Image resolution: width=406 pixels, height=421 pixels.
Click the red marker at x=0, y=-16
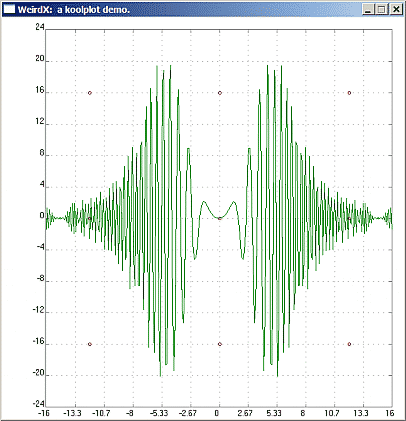[219, 344]
